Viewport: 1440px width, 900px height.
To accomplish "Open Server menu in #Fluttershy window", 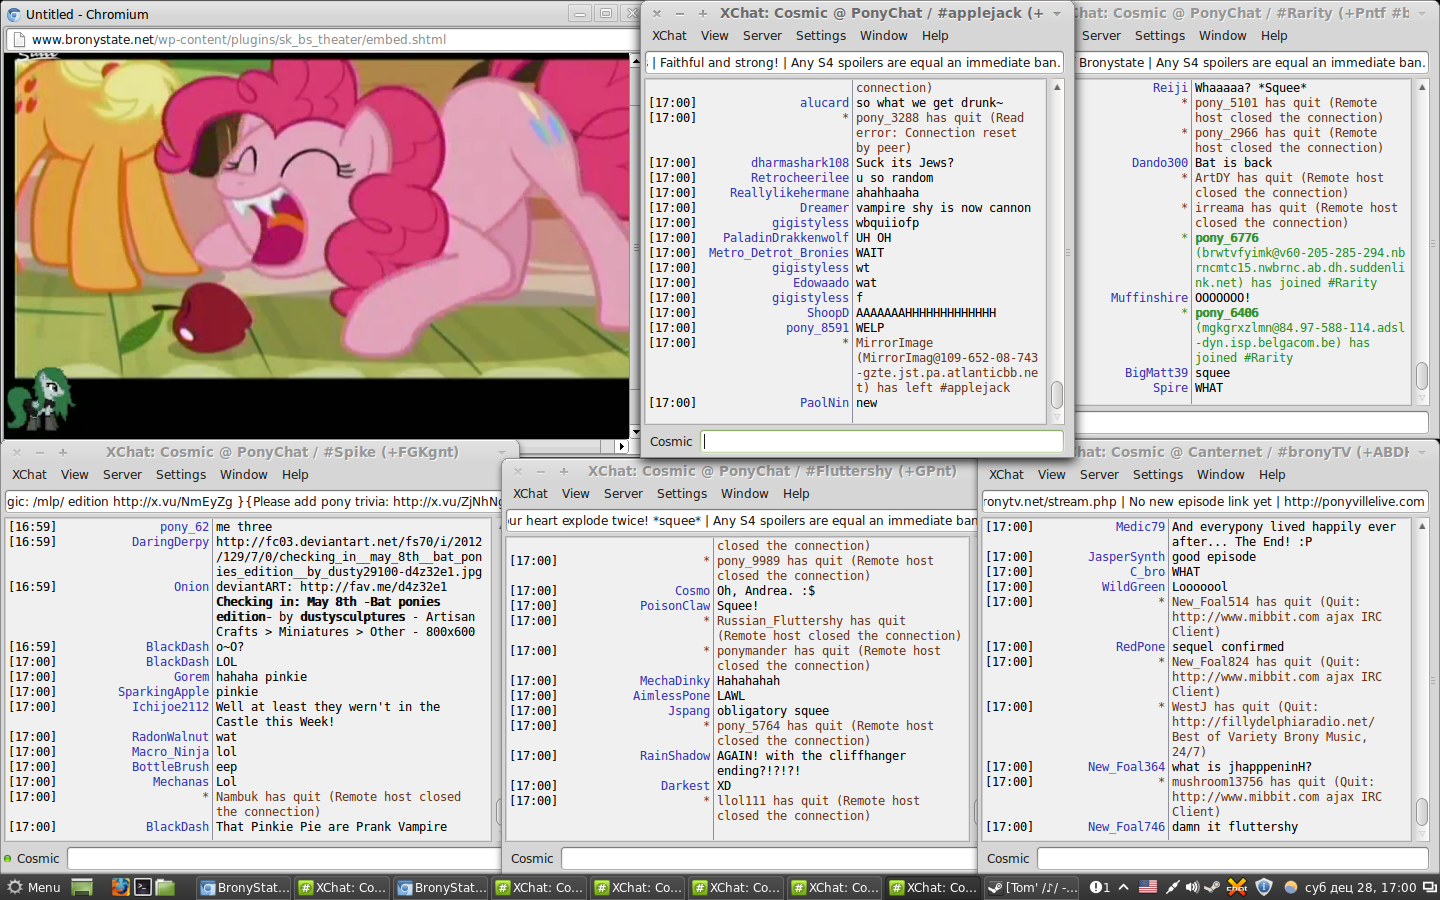I will point(623,494).
